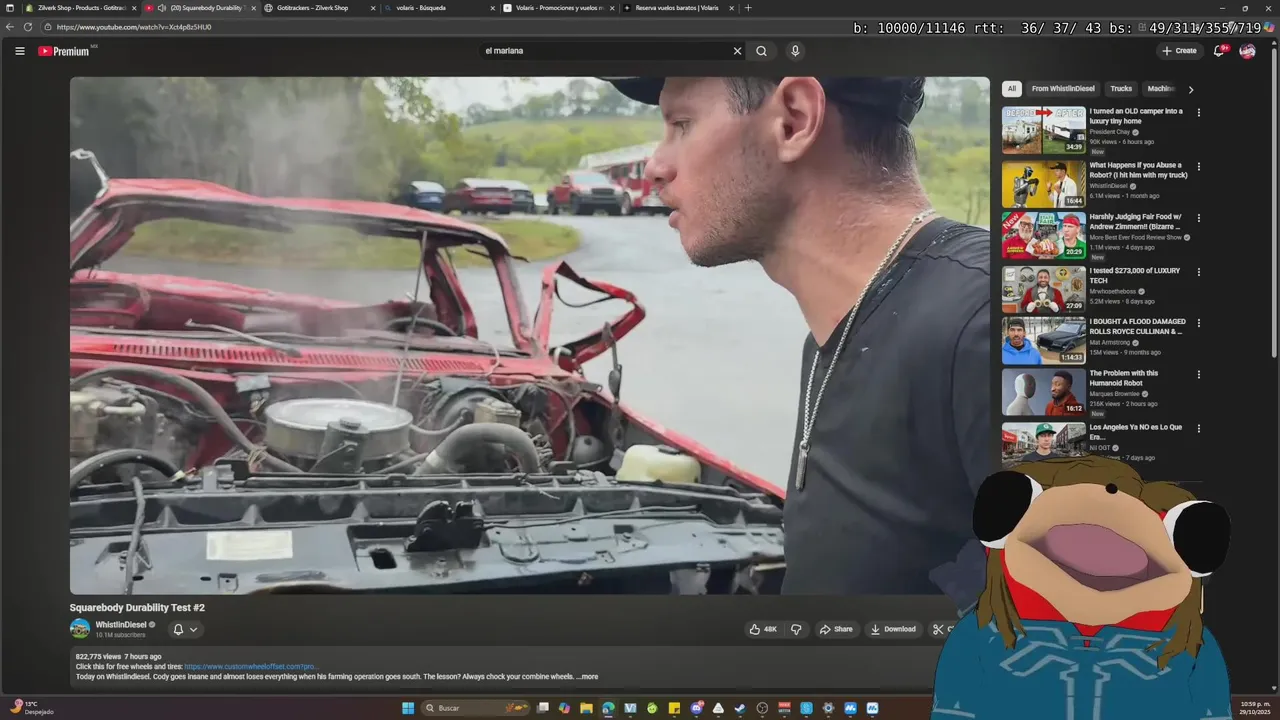Open Harshly Judging Fair Food thumbnail
The image size is (1280, 720).
tap(1043, 236)
